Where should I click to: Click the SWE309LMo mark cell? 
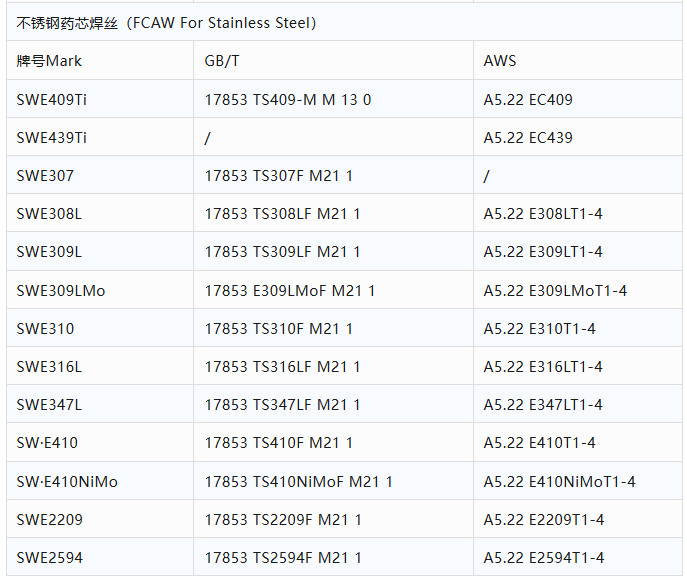61,291
